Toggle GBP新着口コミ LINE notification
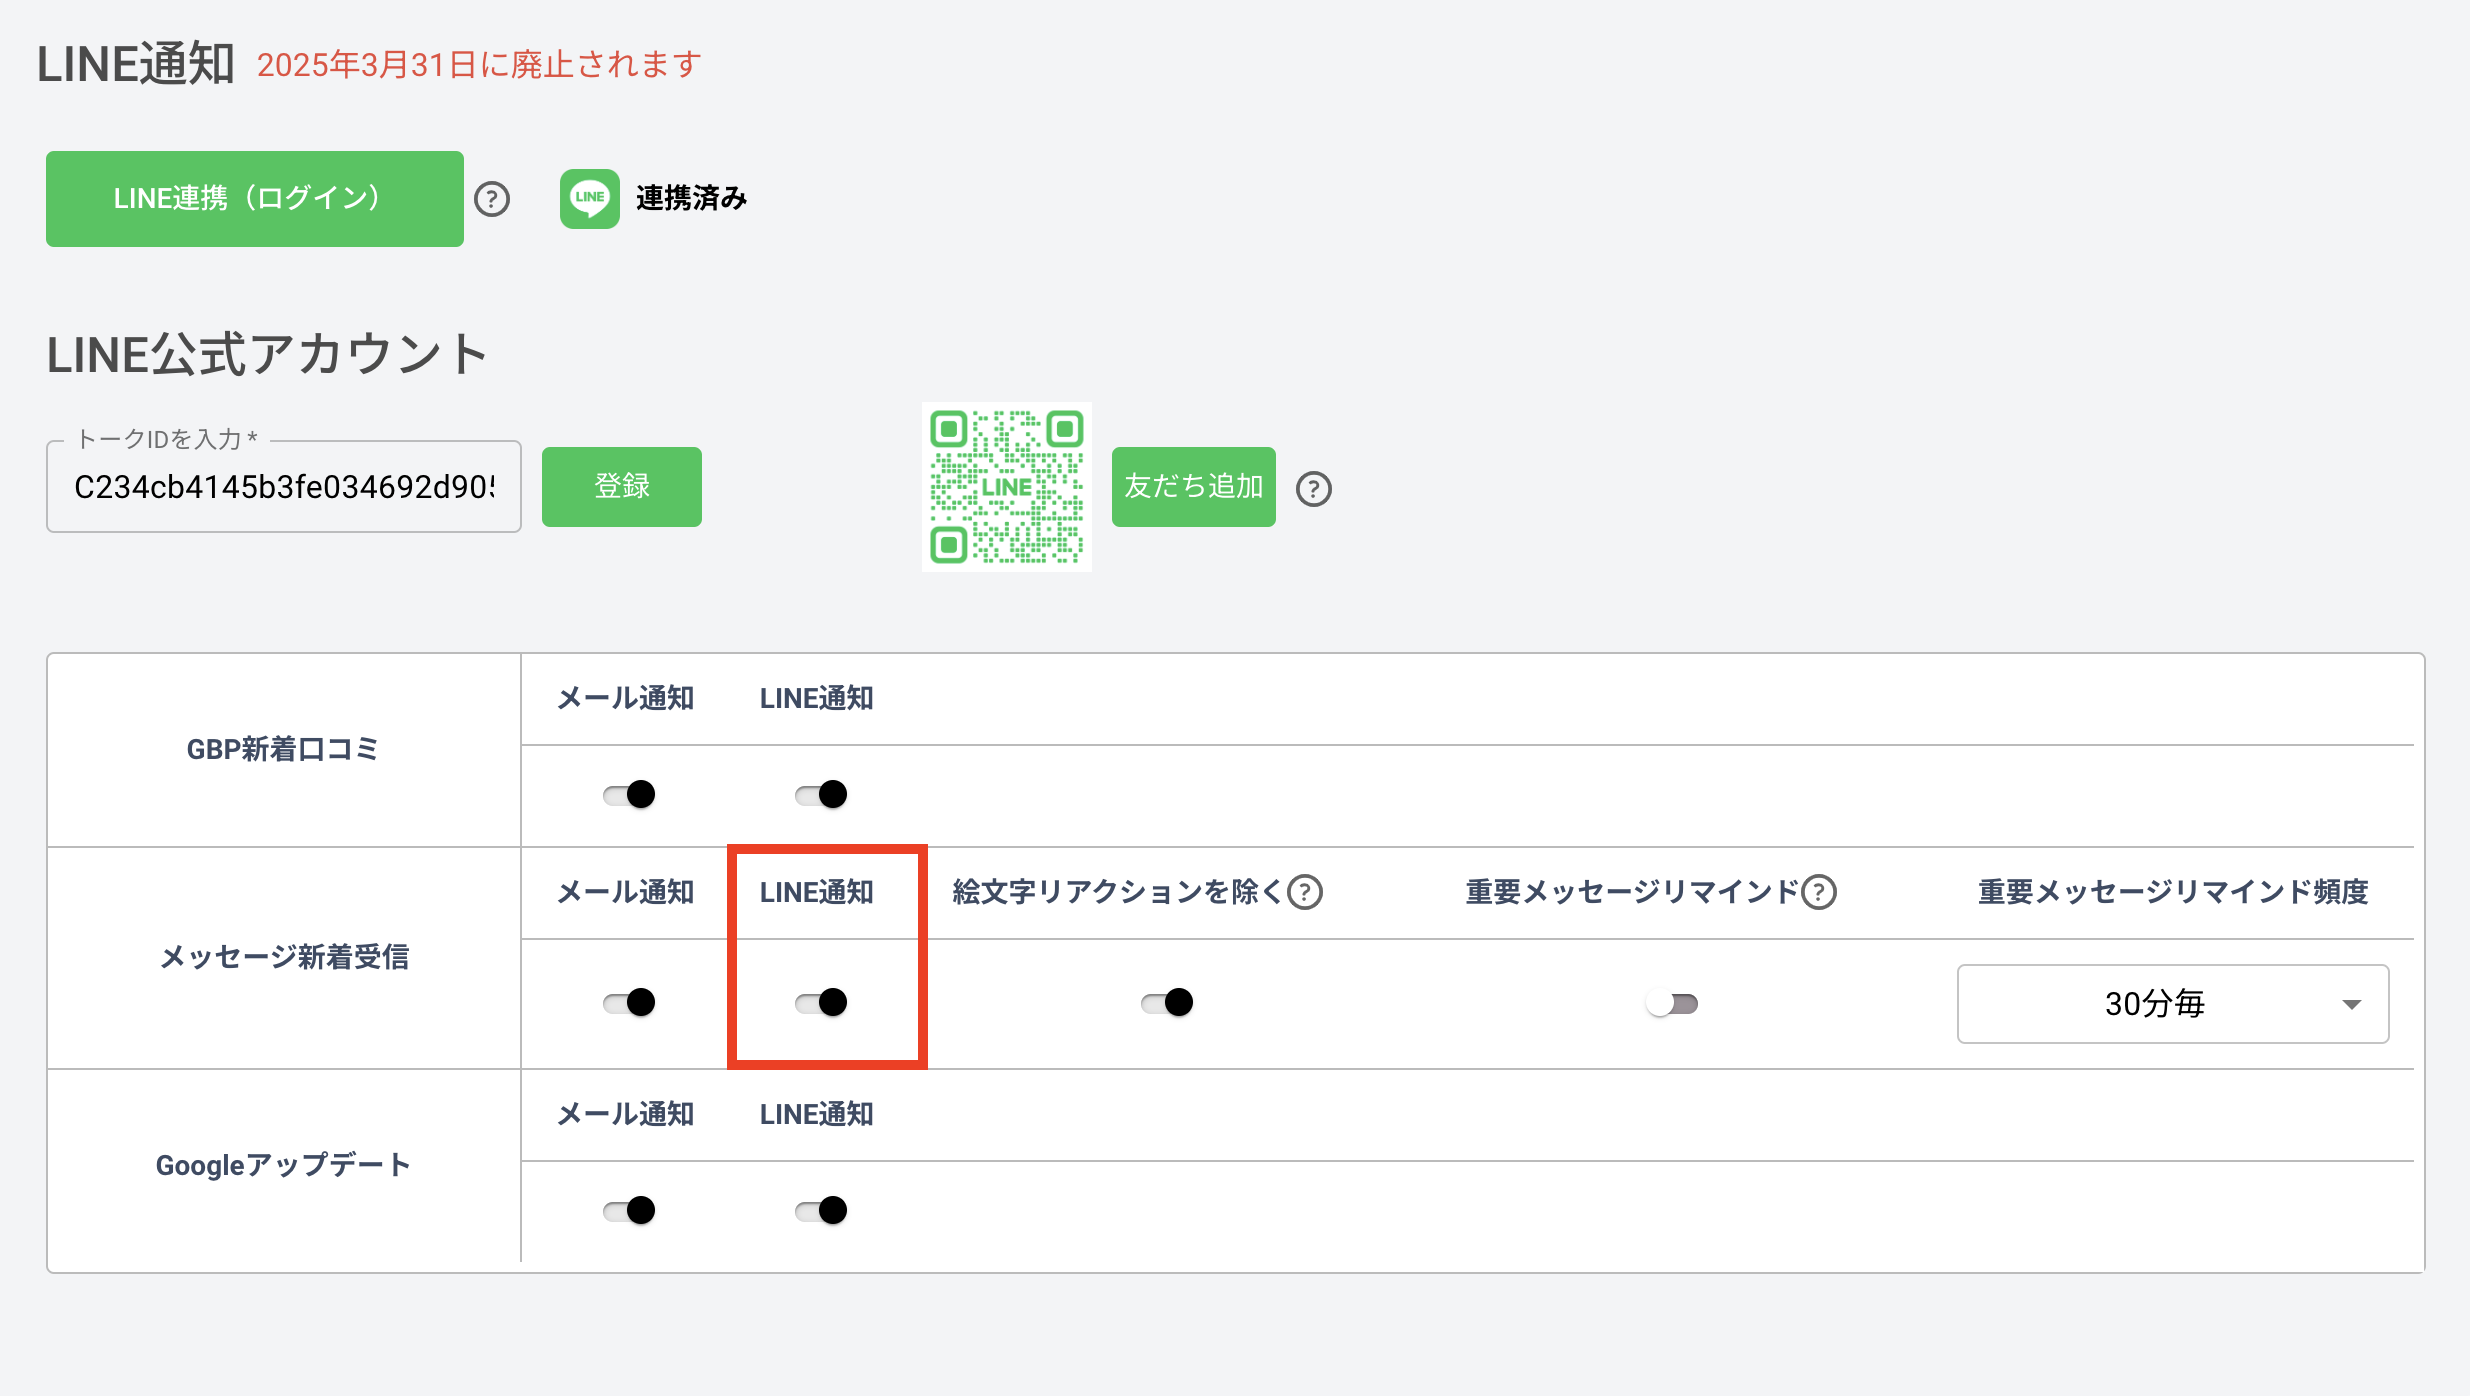Viewport: 2470px width, 1396px height. [821, 795]
